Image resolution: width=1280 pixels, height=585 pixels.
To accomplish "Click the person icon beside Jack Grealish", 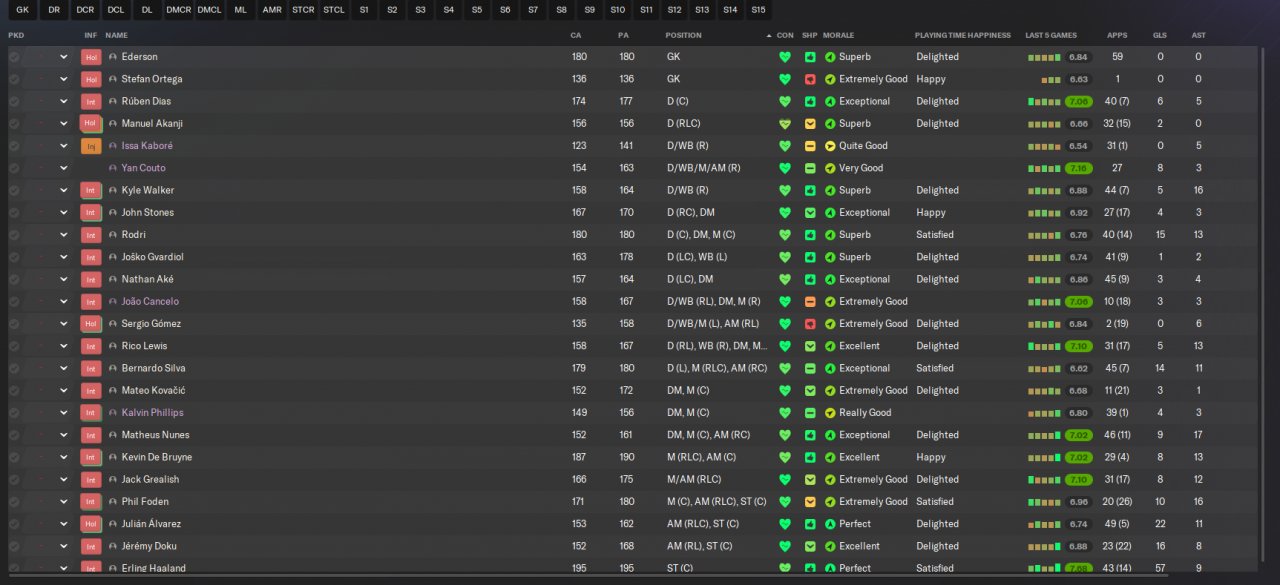I will 113,479.
